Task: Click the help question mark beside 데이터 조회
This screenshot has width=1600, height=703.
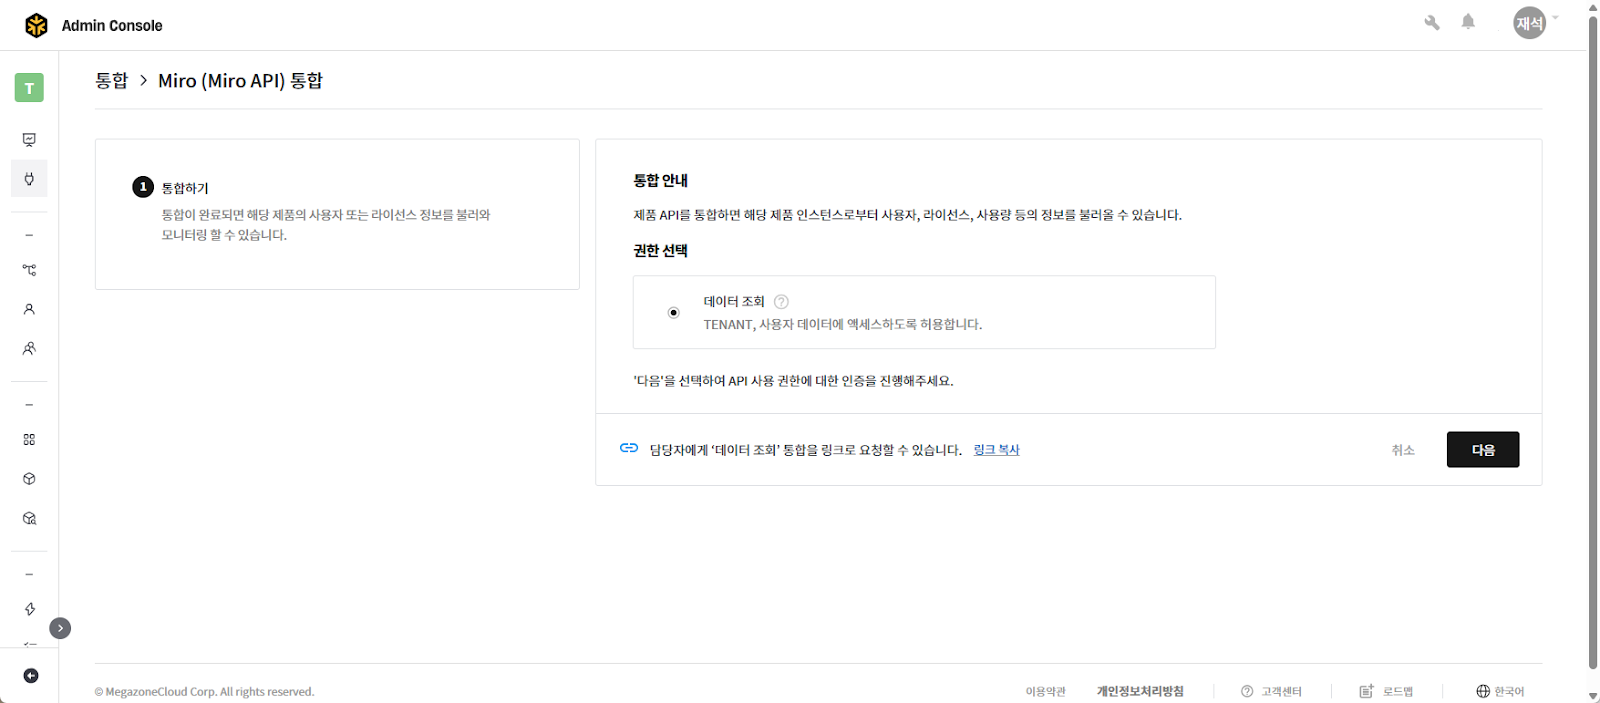Action: 781,301
